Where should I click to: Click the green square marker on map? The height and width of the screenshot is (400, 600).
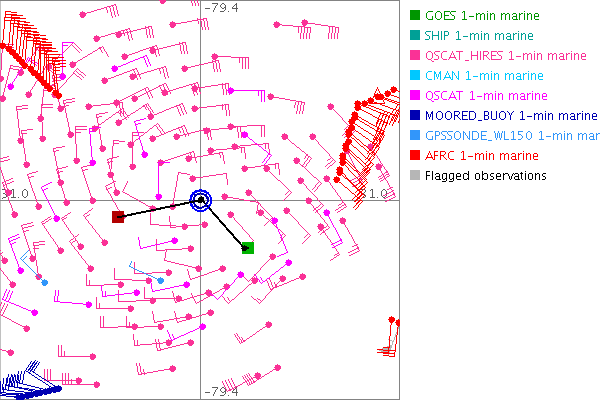248,247
